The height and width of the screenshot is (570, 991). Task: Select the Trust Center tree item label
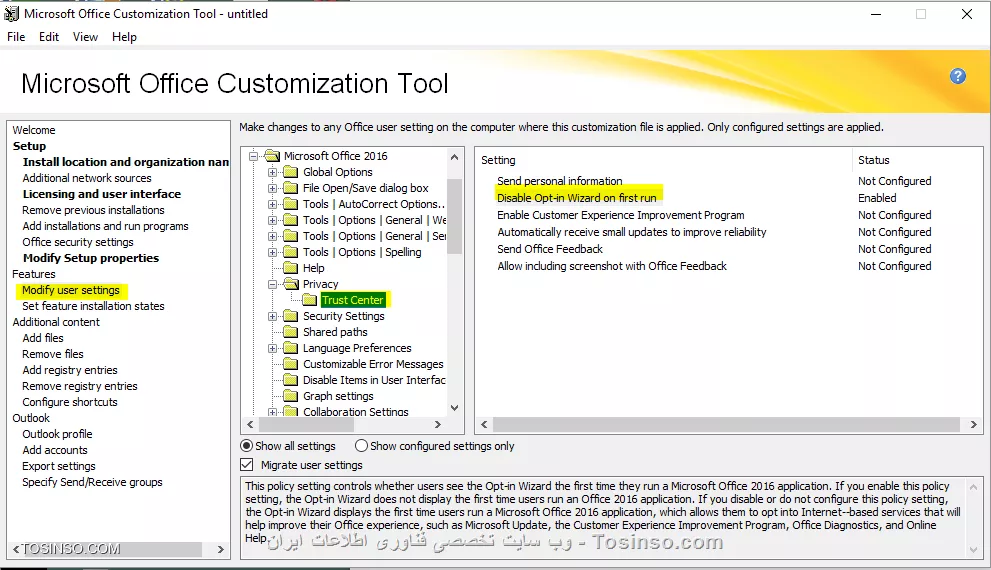click(x=352, y=300)
